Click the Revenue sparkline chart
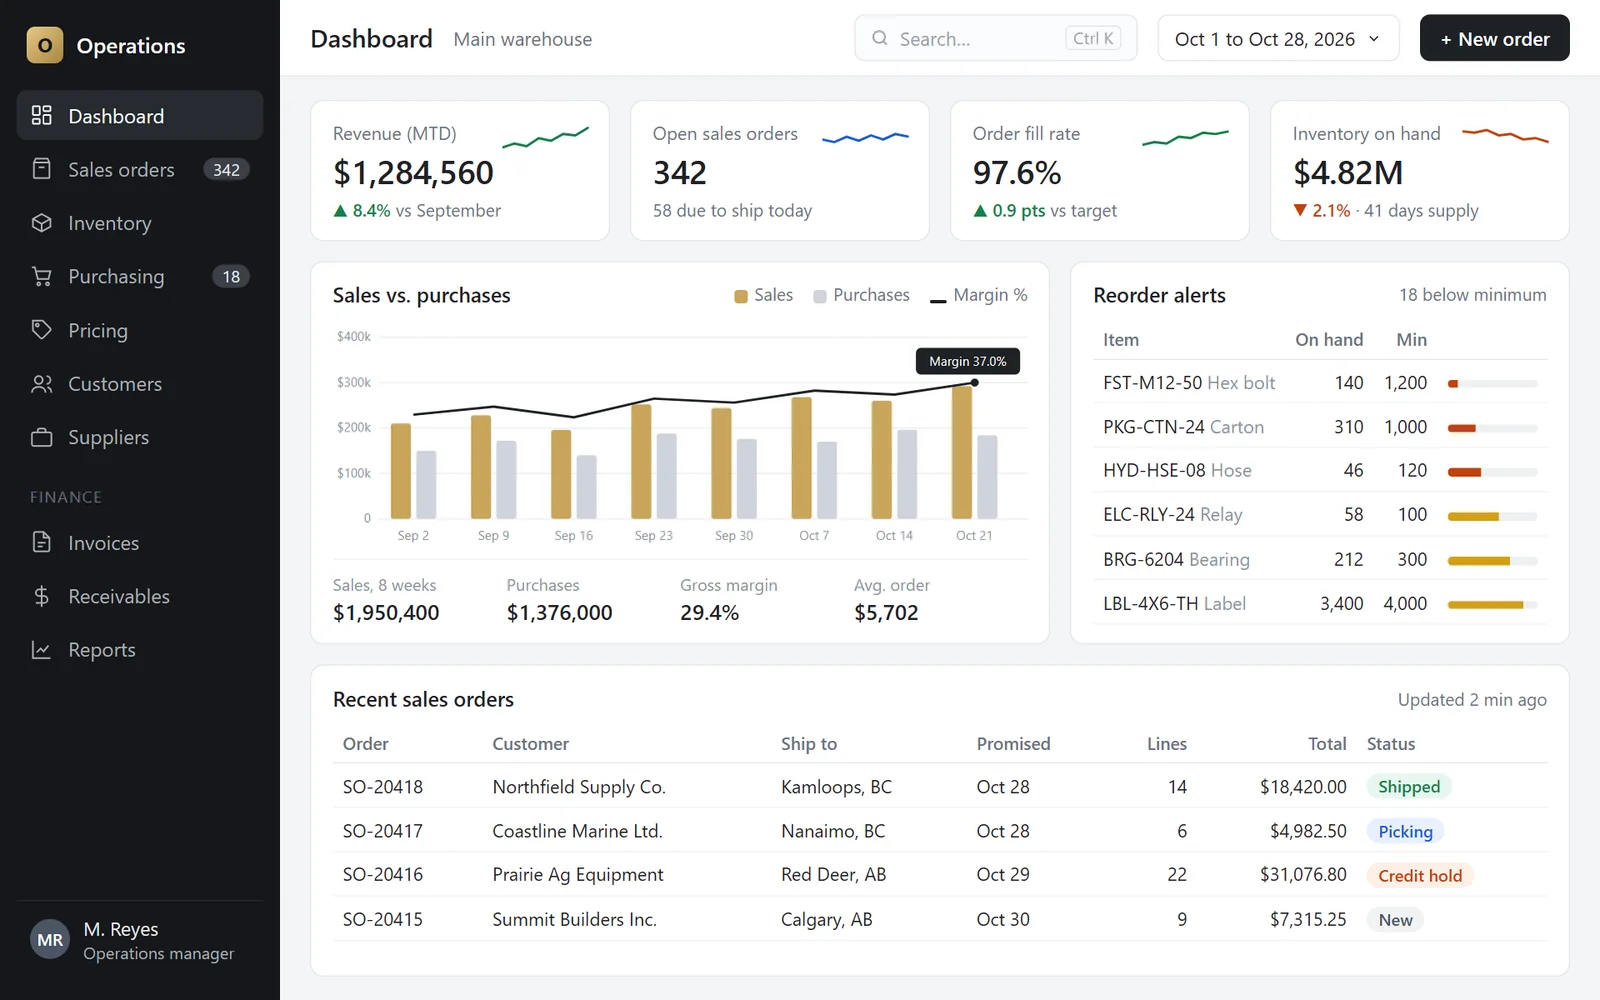The width and height of the screenshot is (1600, 1000). click(x=545, y=137)
